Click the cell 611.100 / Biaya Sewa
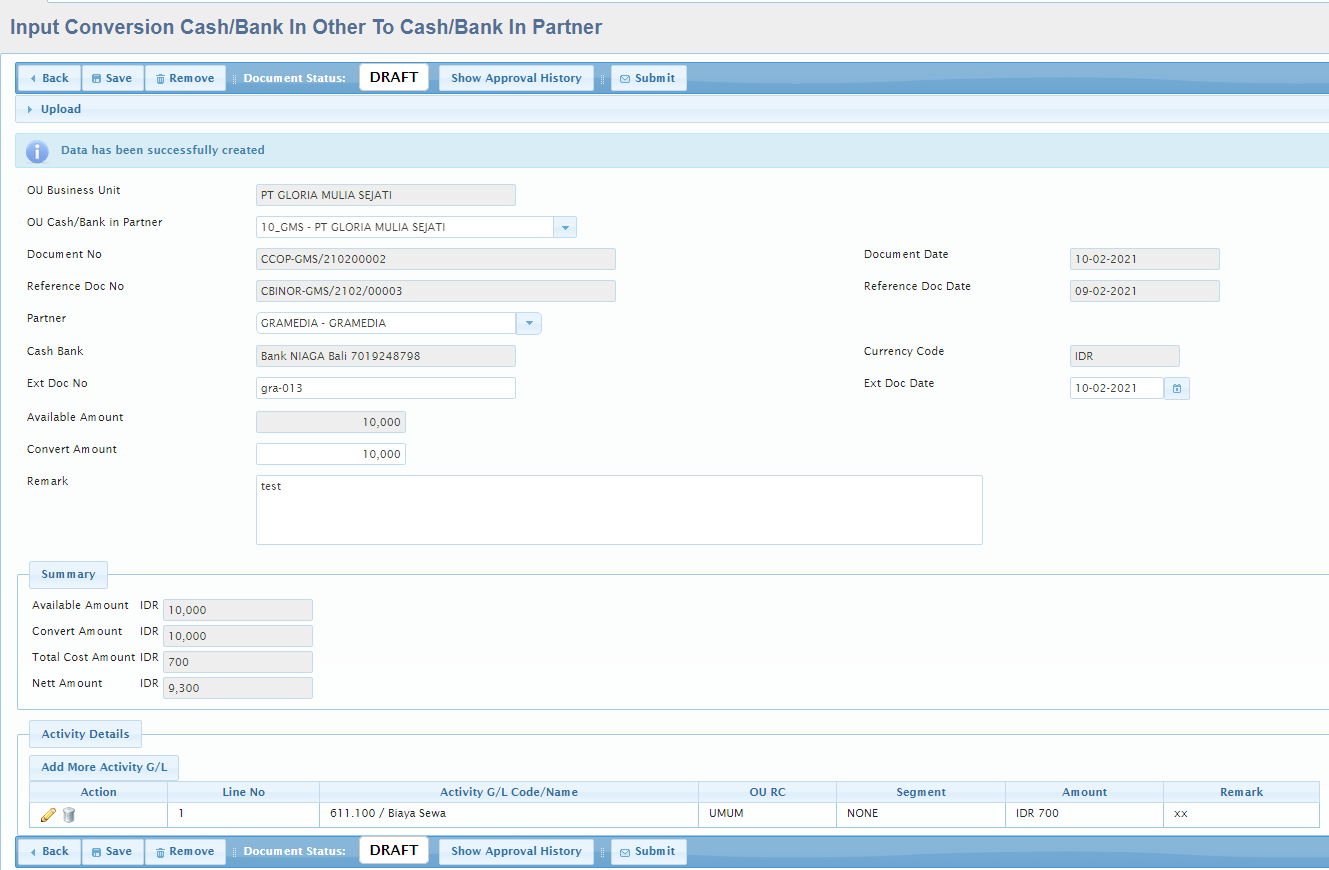 pos(509,814)
